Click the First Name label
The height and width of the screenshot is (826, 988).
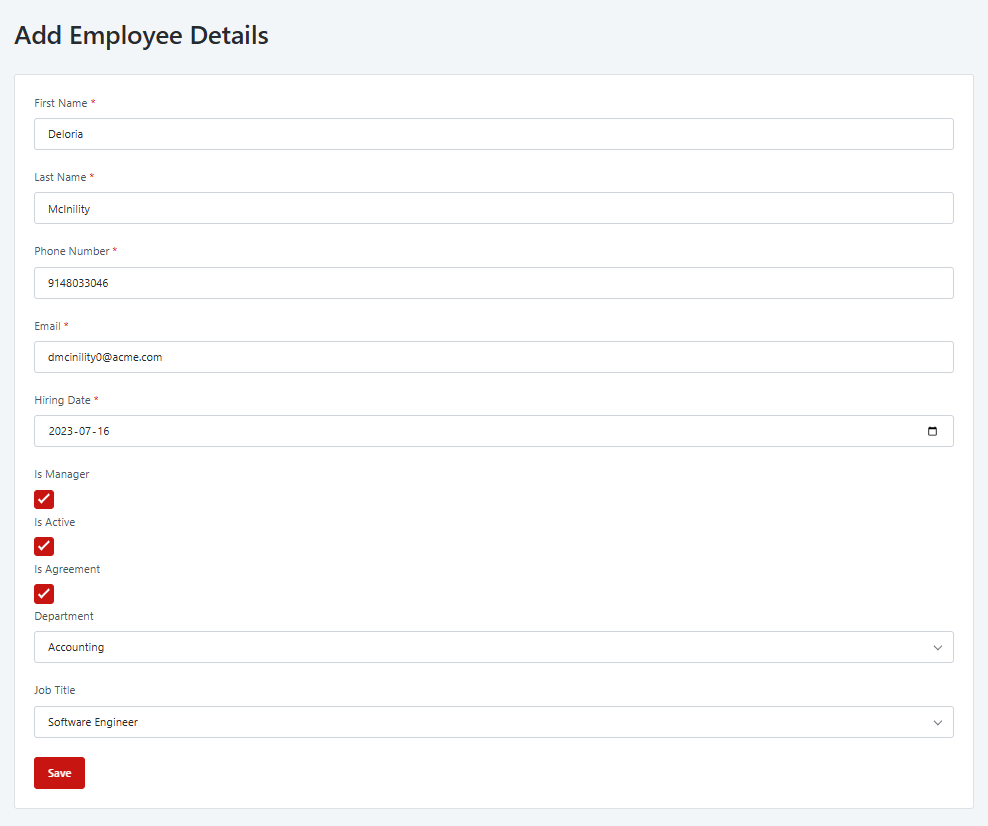point(60,103)
